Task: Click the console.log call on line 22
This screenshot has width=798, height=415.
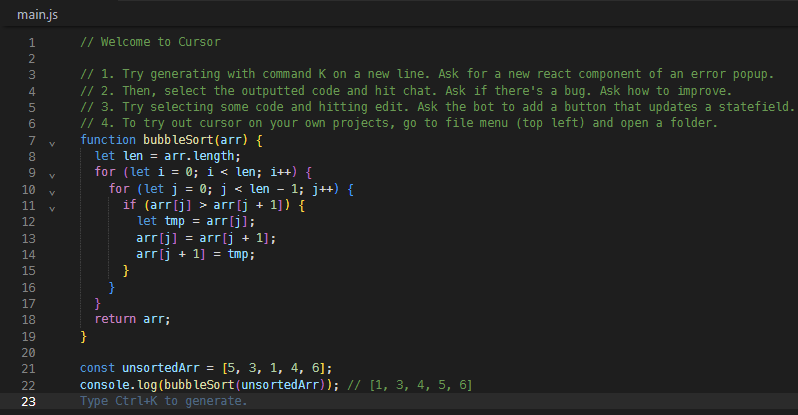Action: [118, 385]
